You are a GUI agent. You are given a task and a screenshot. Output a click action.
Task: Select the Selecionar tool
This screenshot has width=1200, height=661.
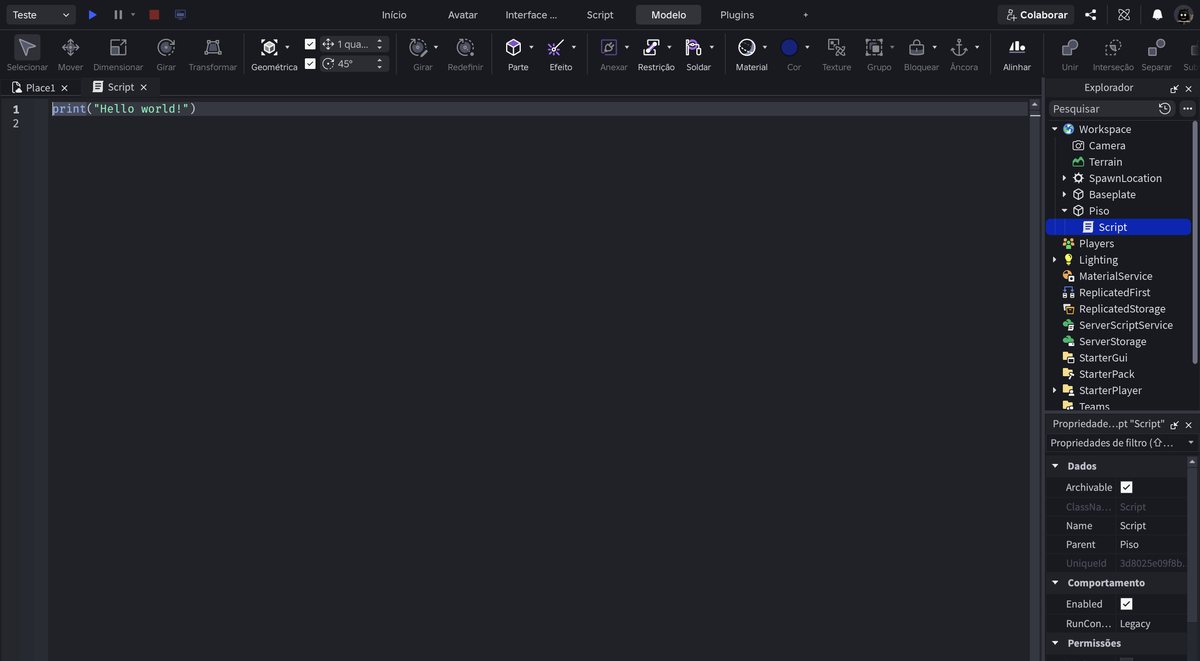pyautogui.click(x=27, y=53)
